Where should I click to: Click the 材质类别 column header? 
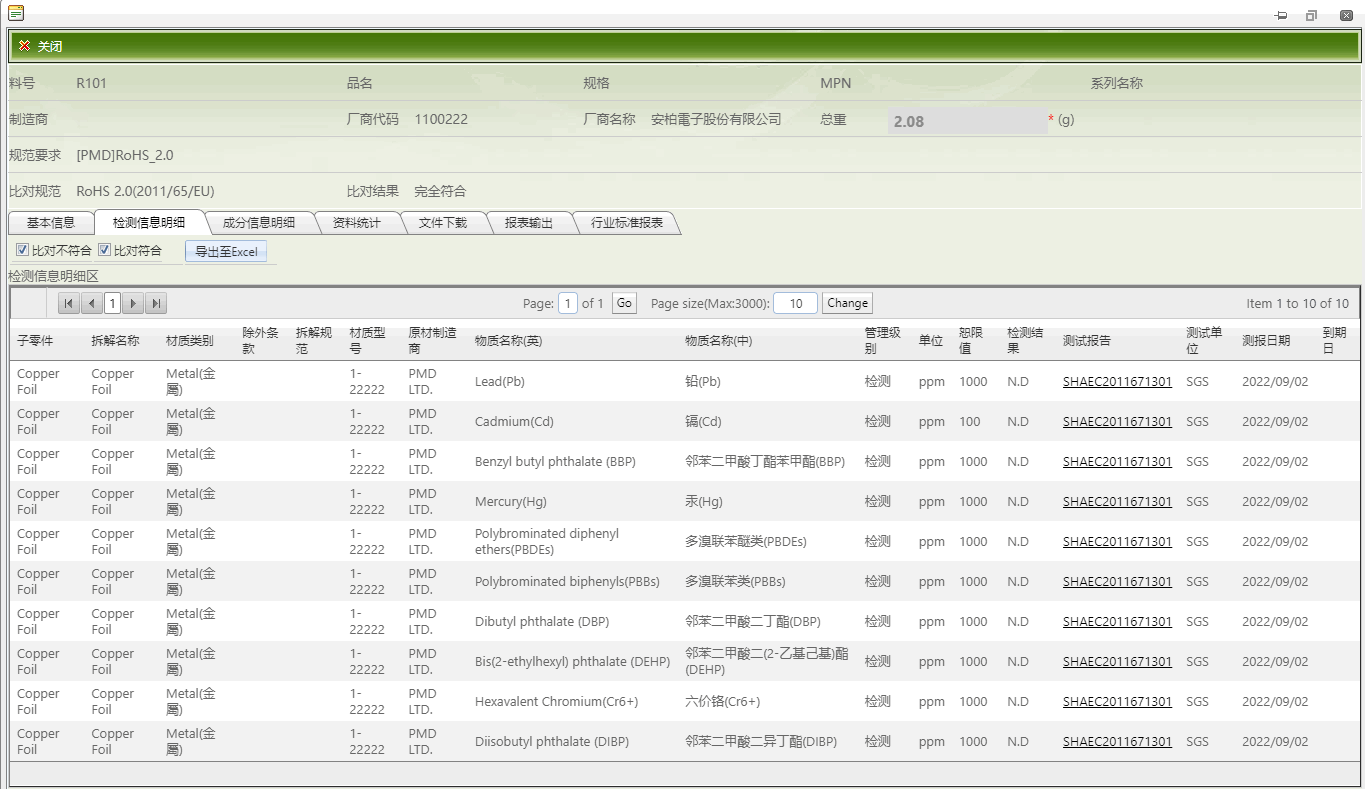pyautogui.click(x=190, y=341)
